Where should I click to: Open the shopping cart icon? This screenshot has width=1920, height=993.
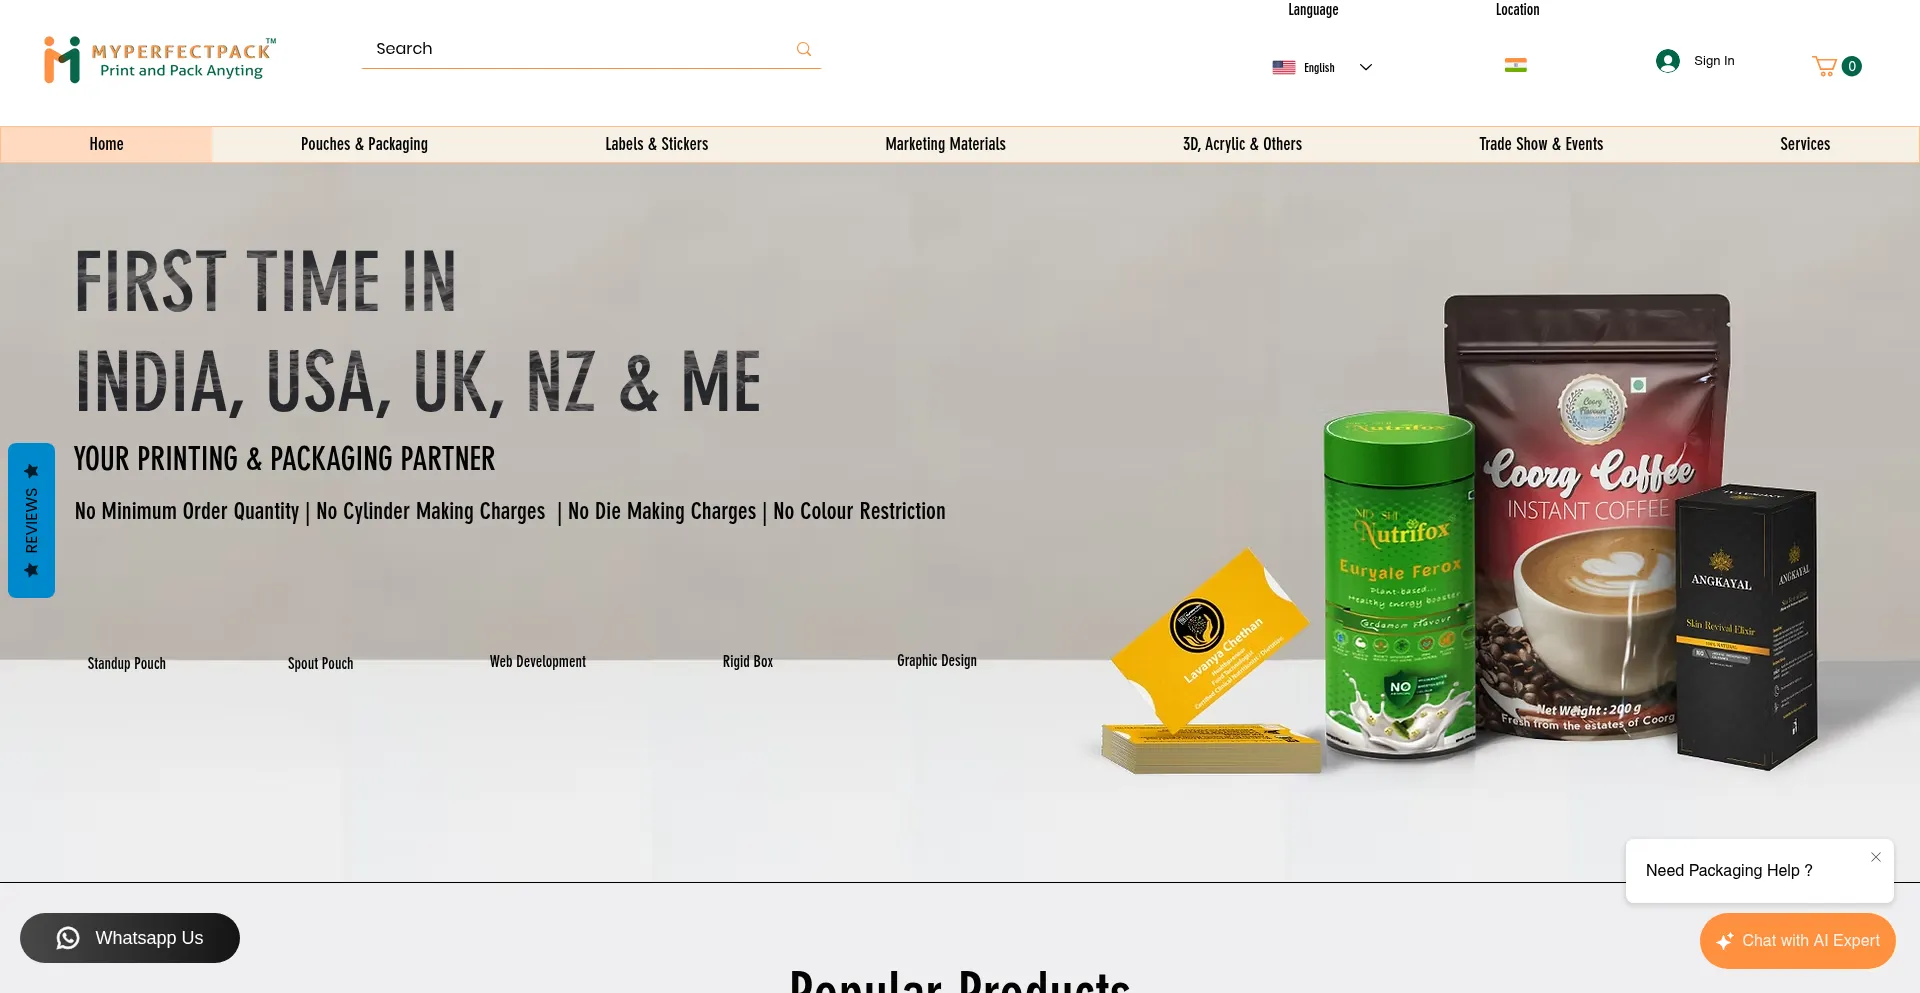(x=1825, y=66)
